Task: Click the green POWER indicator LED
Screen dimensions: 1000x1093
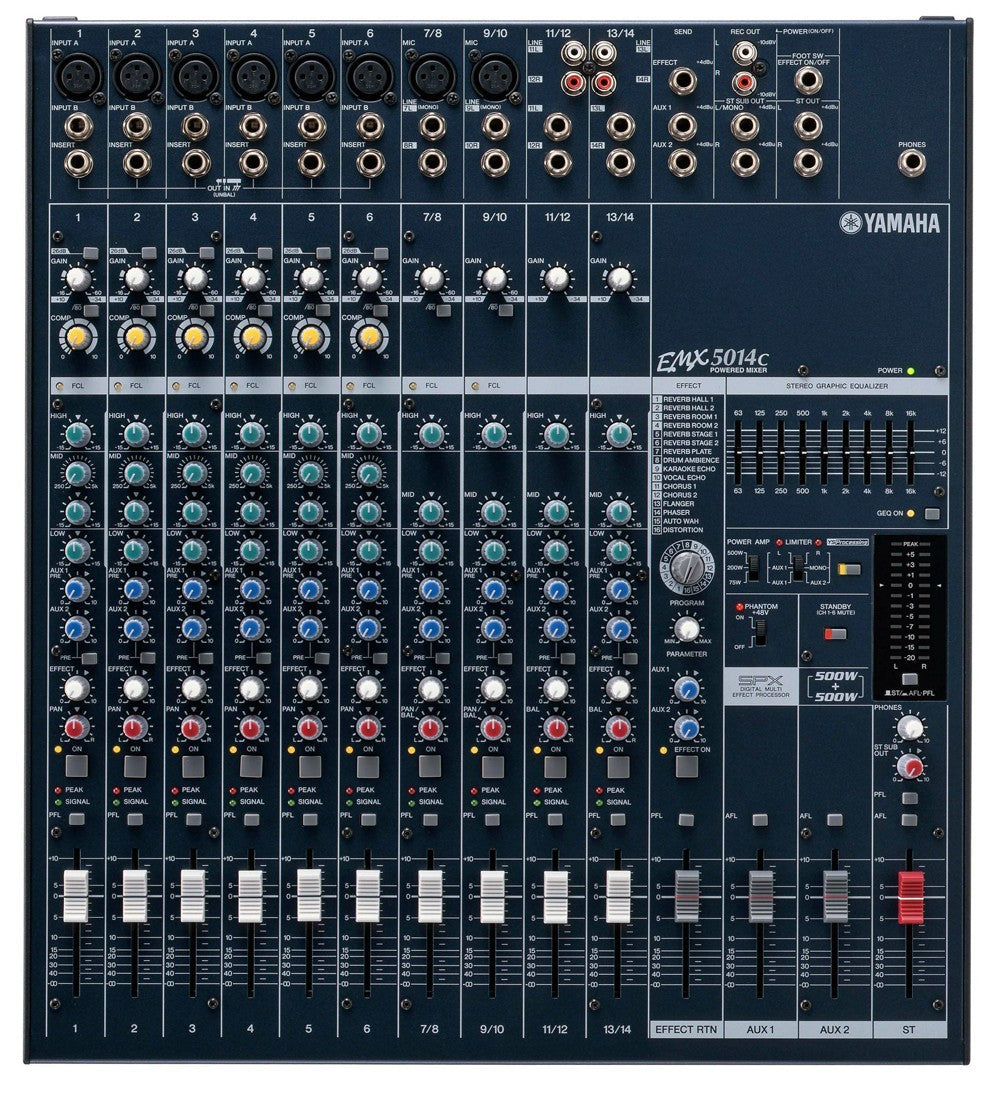Action: (911, 371)
